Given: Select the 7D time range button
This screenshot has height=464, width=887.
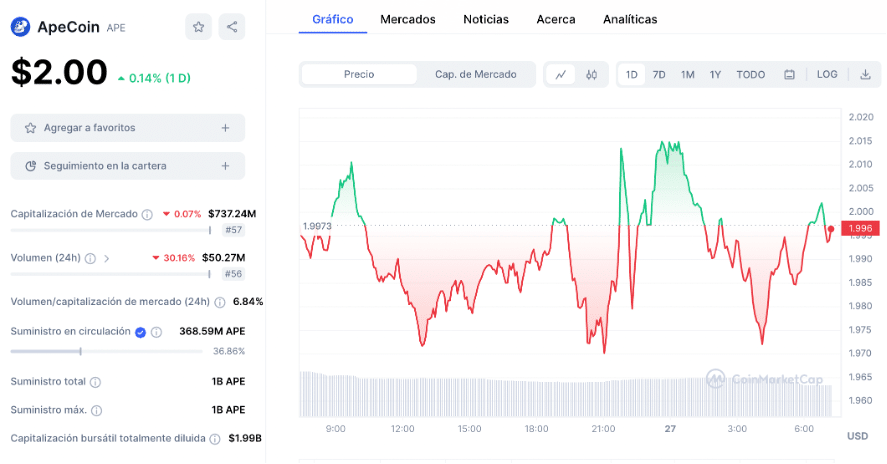Looking at the screenshot, I should 659,74.
